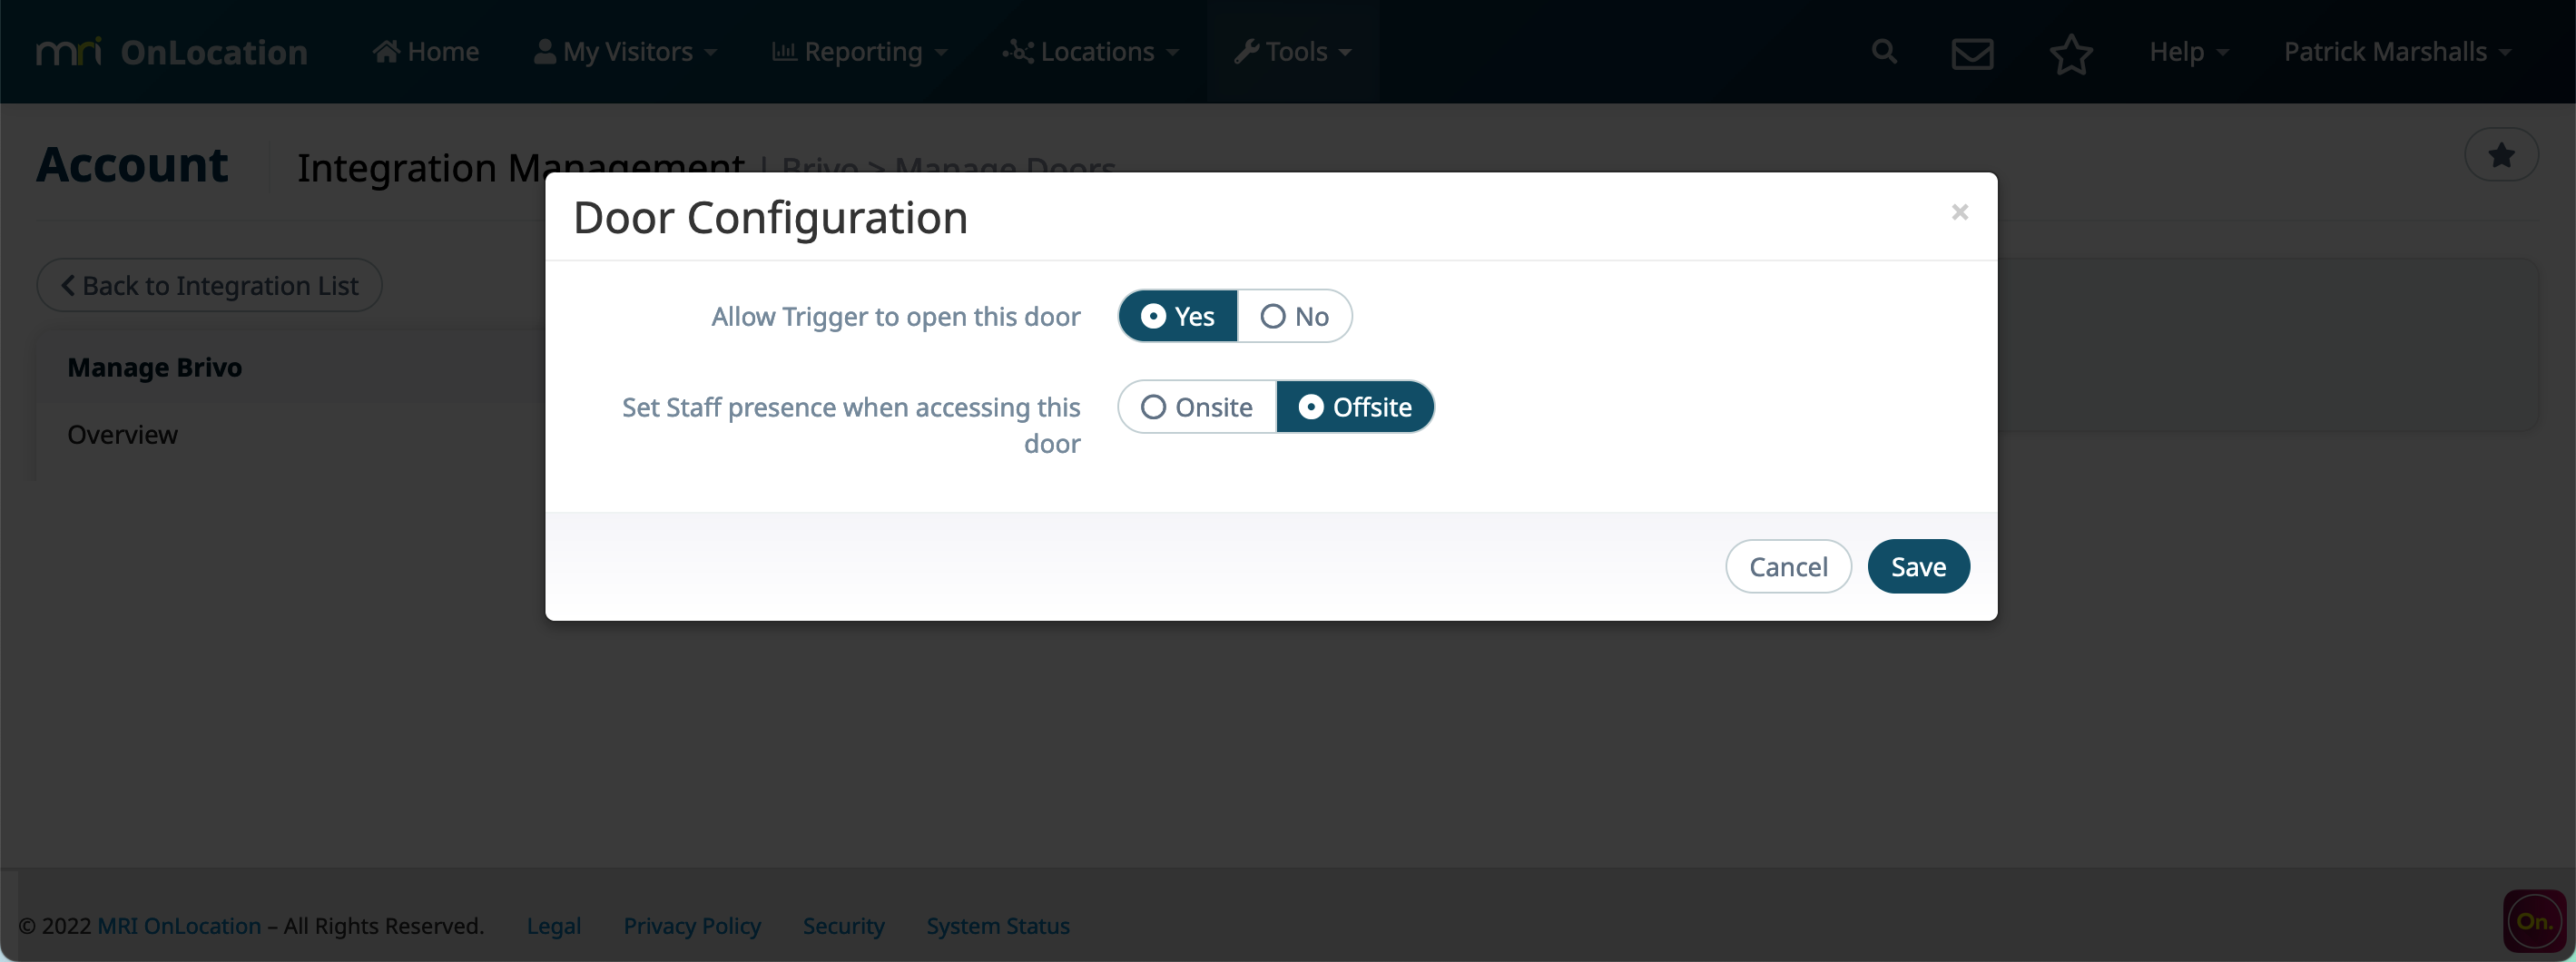Click the MRI OnLocation logo
Image resolution: width=2576 pixels, height=962 pixels.
click(171, 52)
